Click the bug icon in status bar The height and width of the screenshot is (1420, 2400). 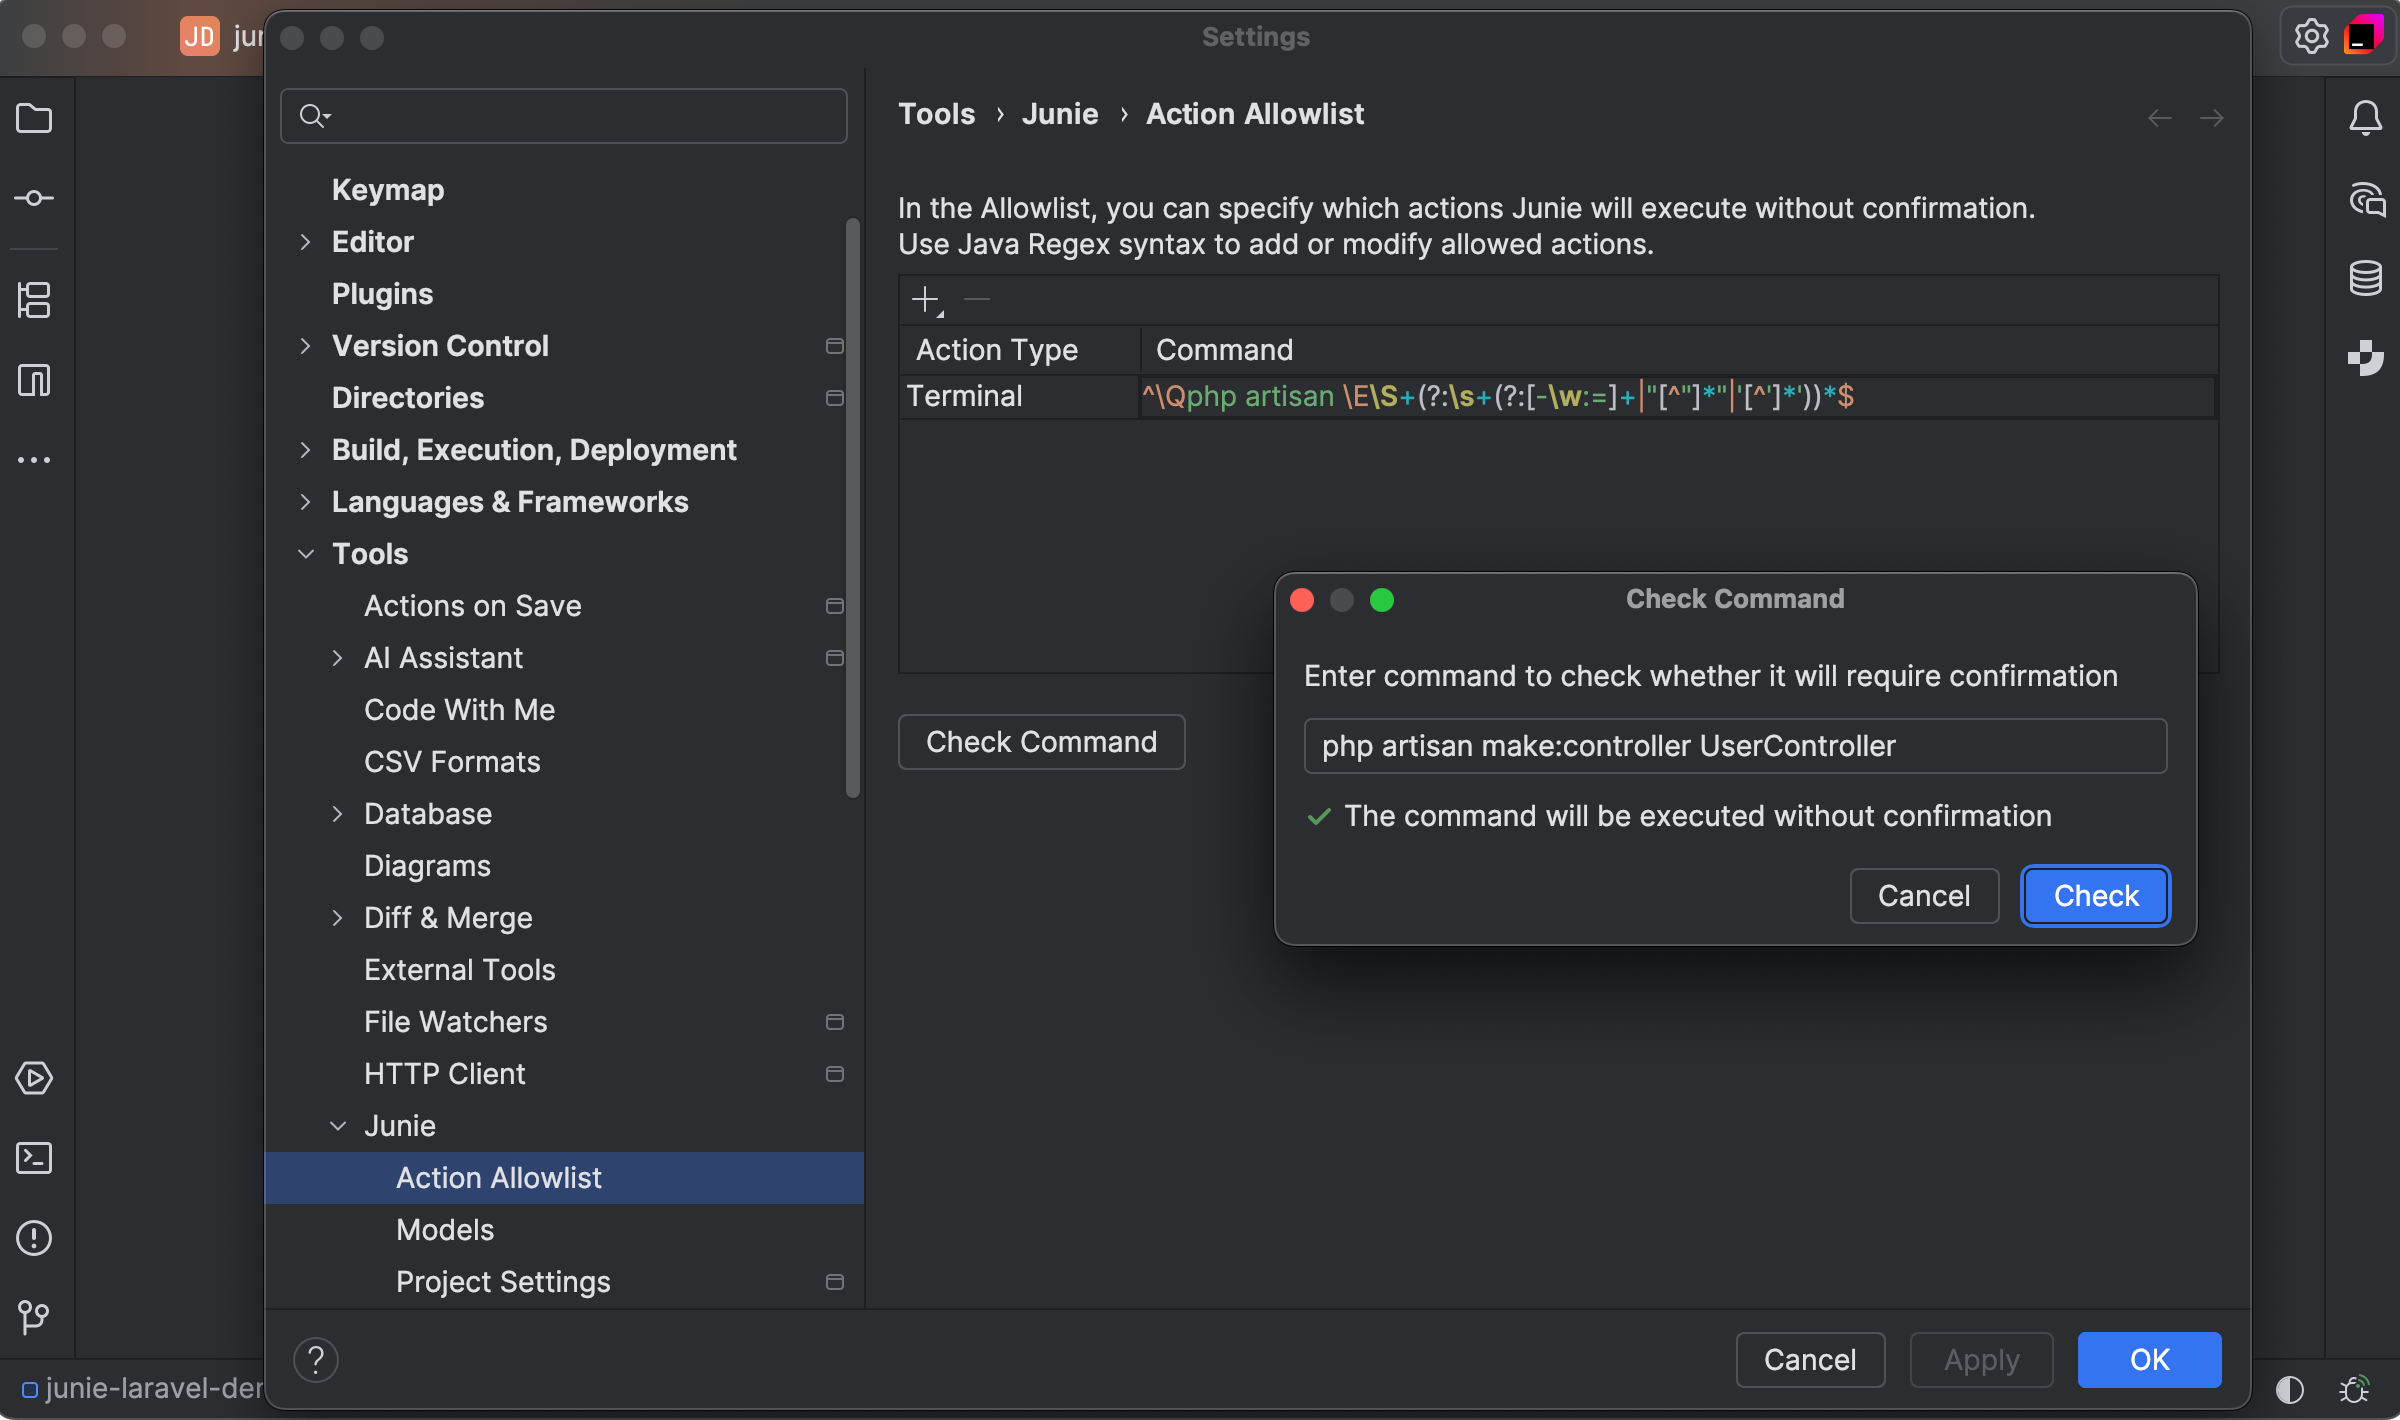pos(2354,1389)
